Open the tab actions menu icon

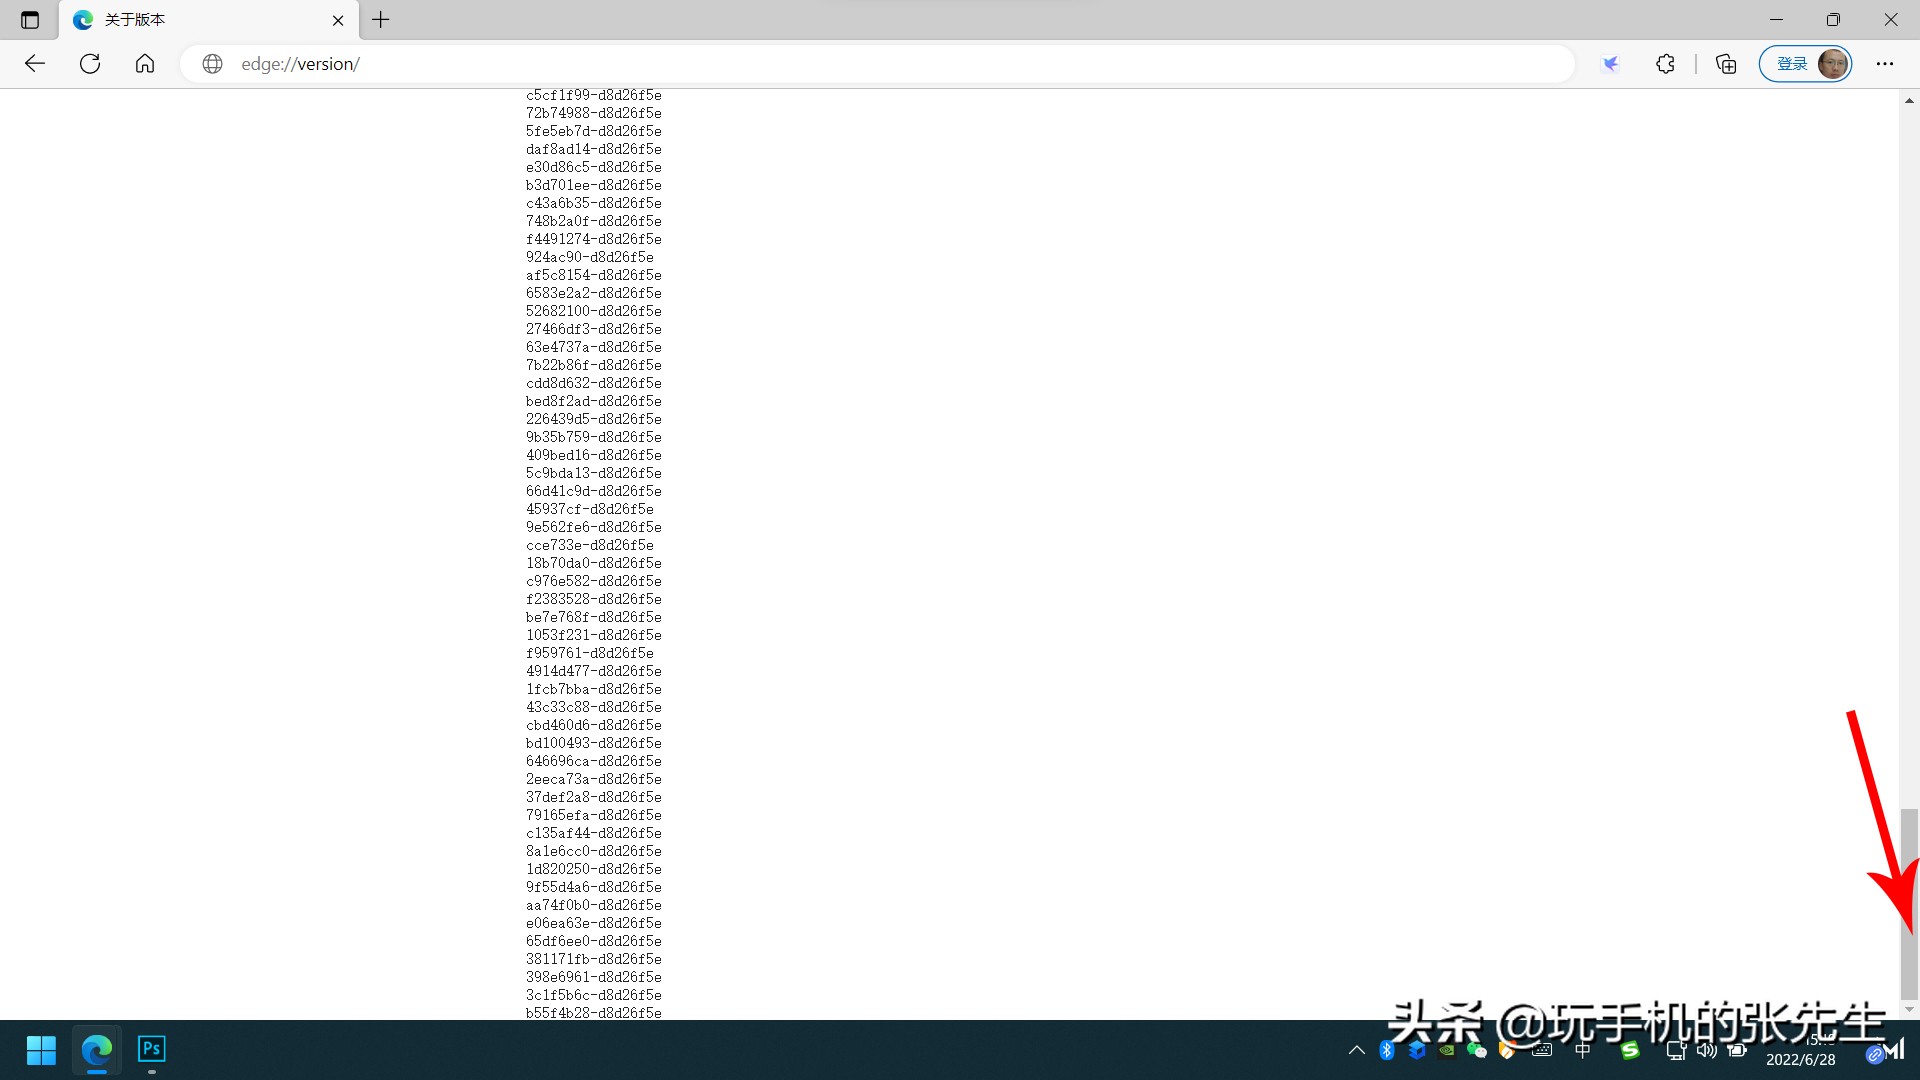coord(30,20)
